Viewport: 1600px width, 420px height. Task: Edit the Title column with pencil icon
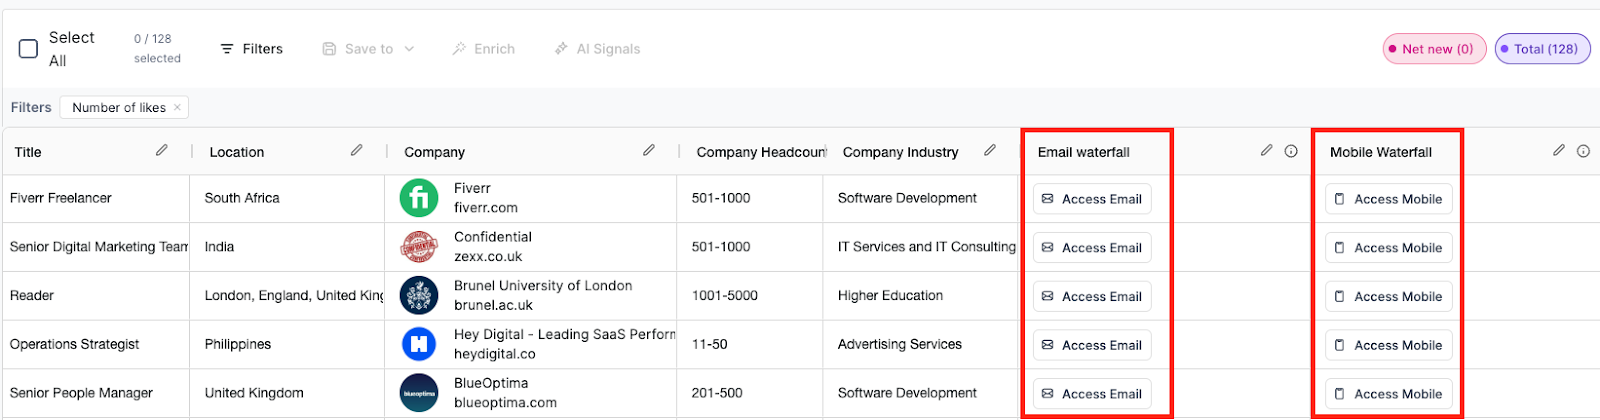point(162,150)
